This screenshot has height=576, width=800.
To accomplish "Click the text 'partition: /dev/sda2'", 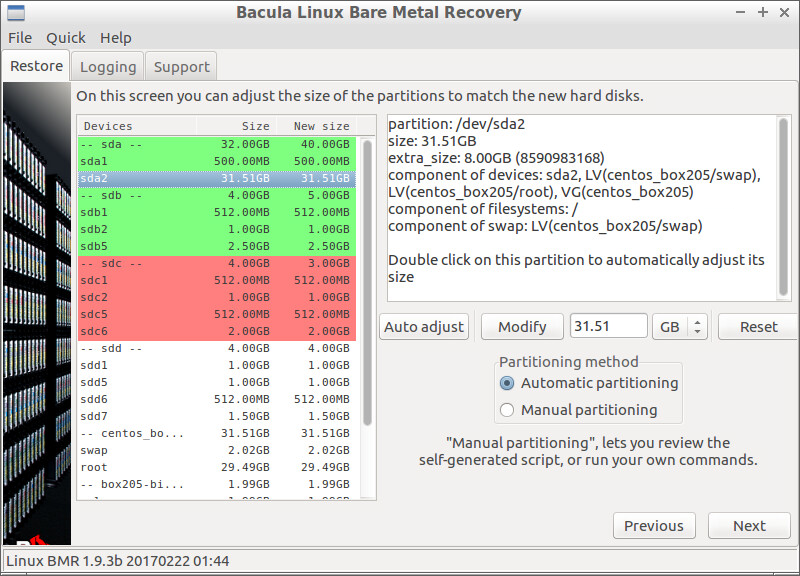I will coord(457,124).
